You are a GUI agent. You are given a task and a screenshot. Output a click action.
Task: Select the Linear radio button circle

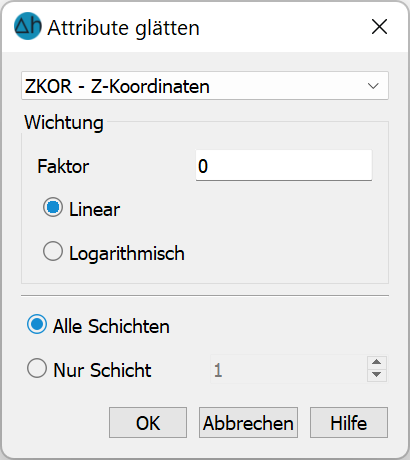click(53, 207)
